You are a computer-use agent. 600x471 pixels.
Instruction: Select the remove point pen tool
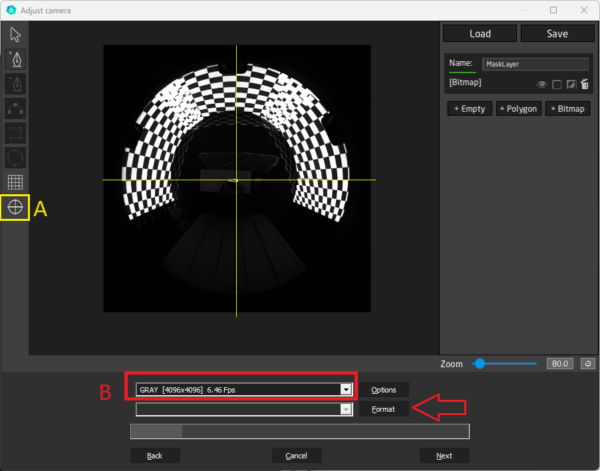15,84
